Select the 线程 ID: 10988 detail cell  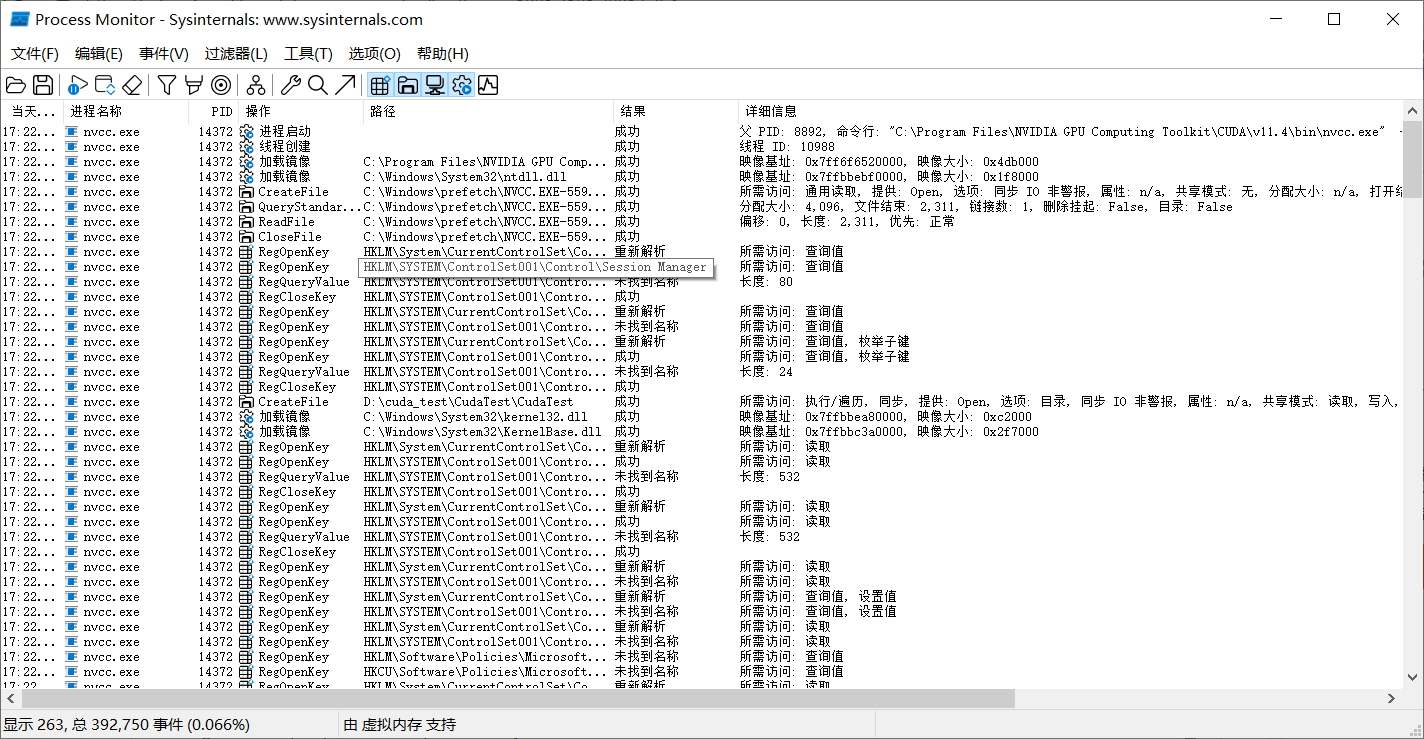[x=787, y=147]
